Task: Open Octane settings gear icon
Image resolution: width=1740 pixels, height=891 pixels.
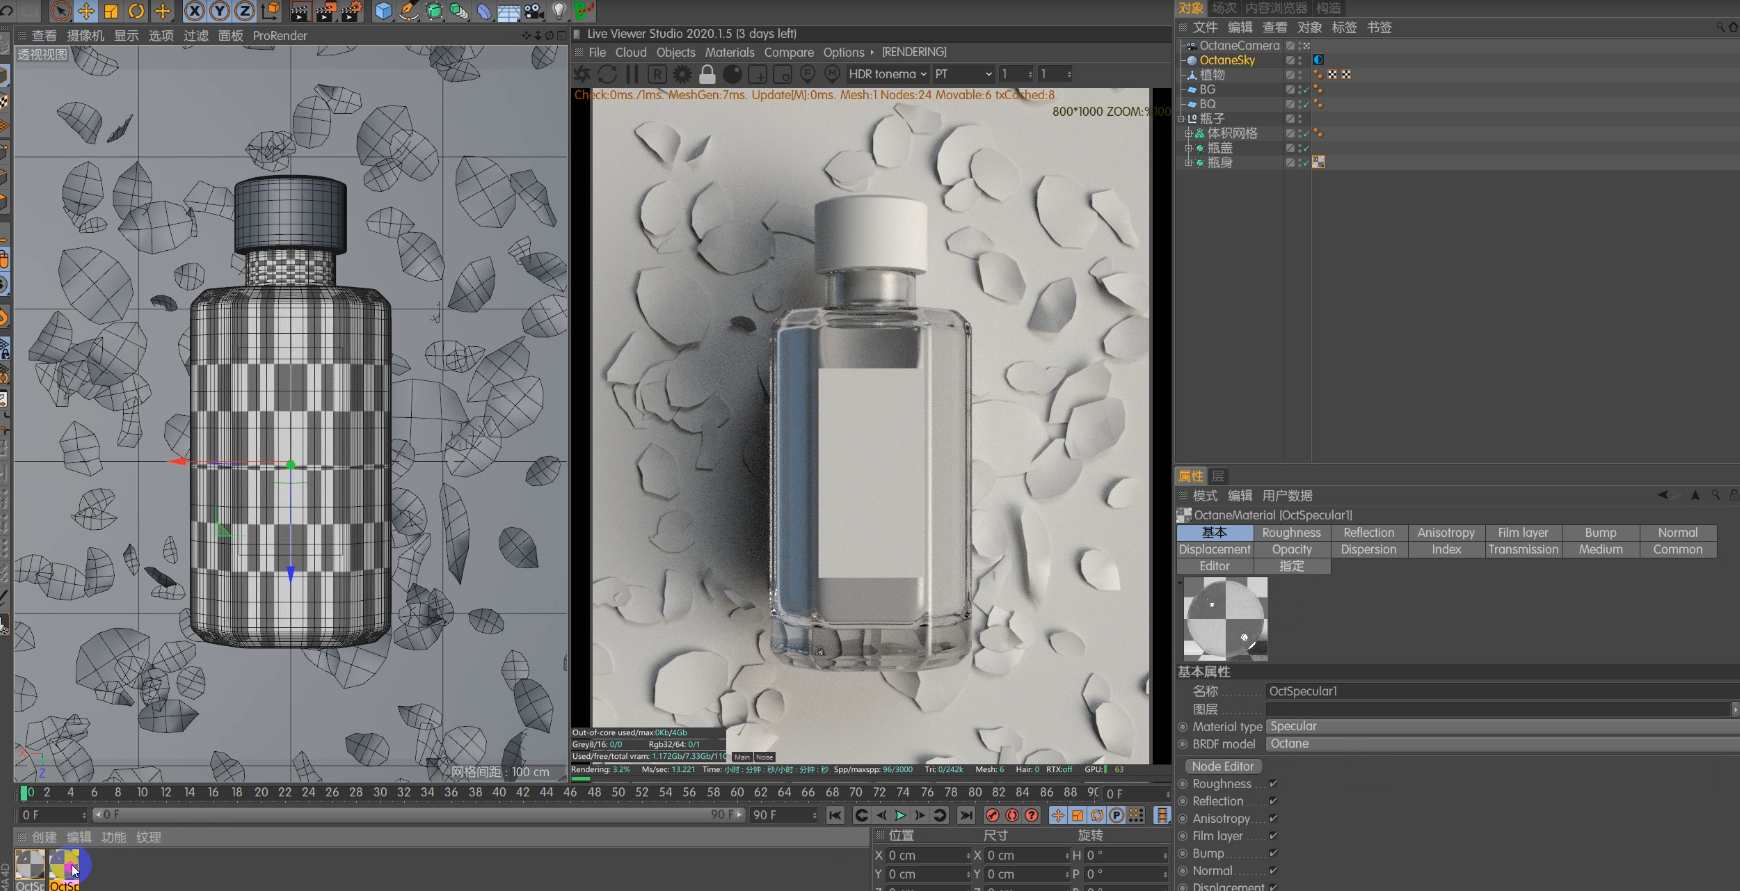Action: point(682,74)
